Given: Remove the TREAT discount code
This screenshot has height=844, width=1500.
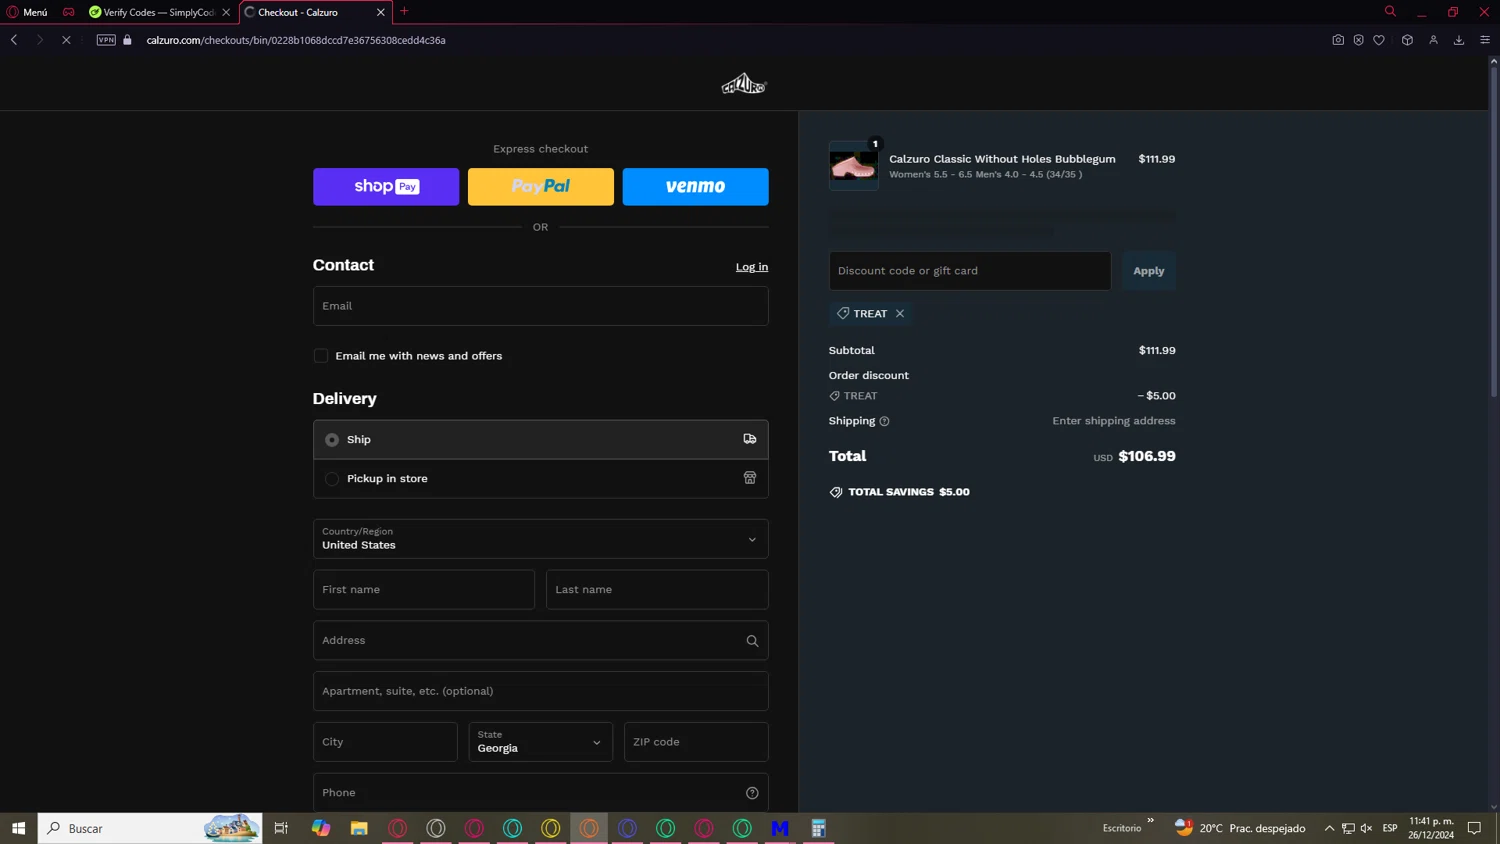Looking at the screenshot, I should click(x=900, y=314).
